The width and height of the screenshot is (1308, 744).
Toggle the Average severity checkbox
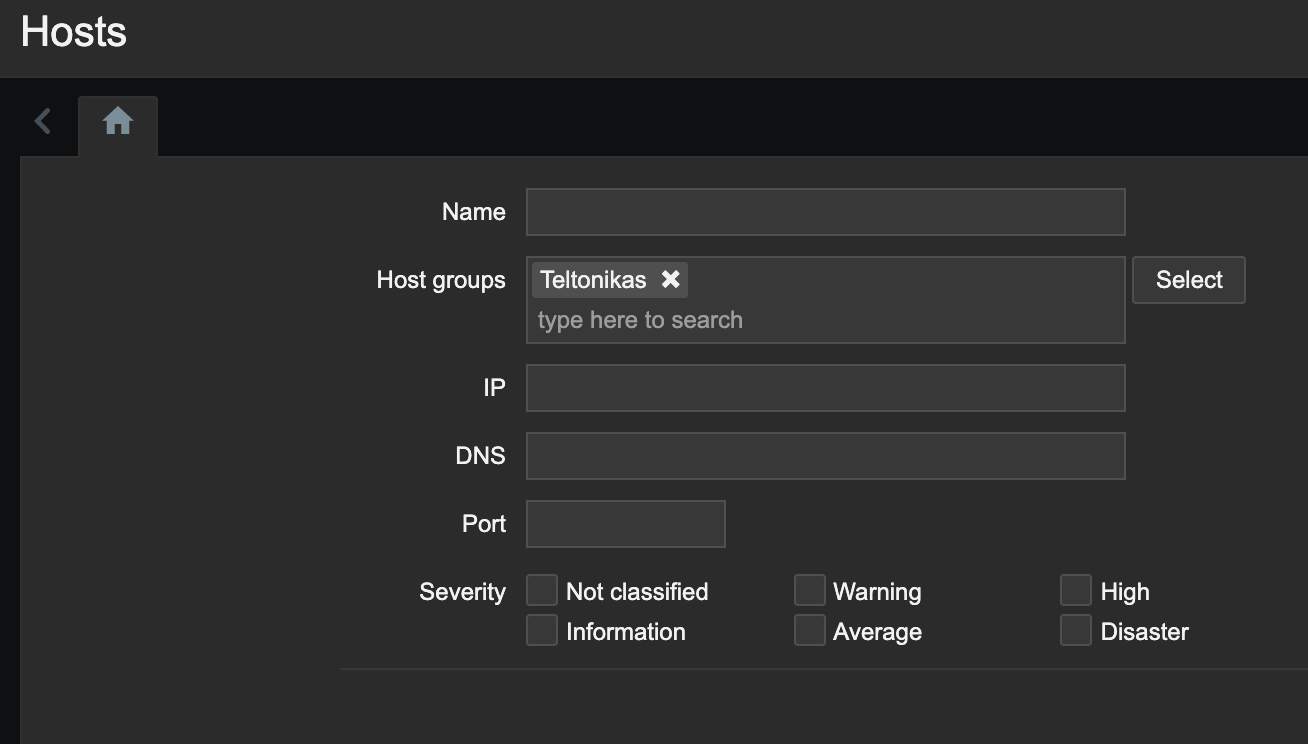[x=810, y=631]
